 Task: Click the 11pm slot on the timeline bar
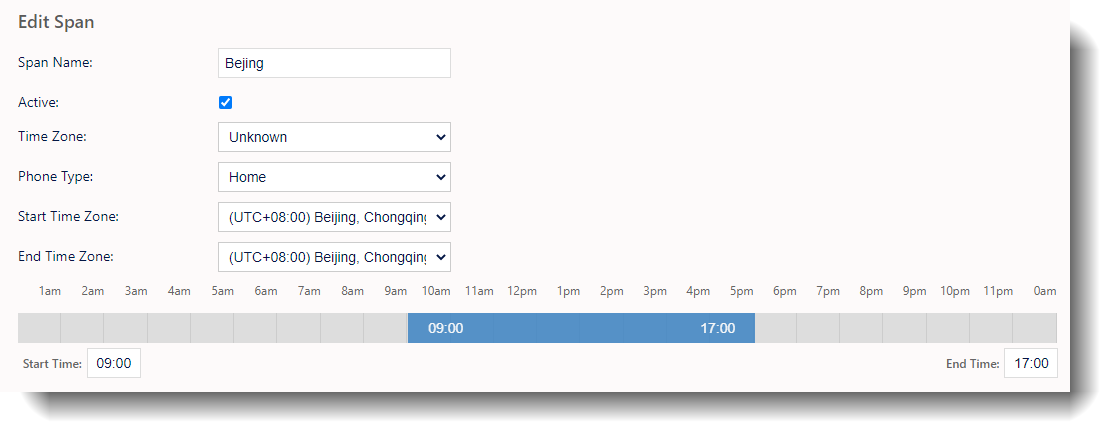991,328
